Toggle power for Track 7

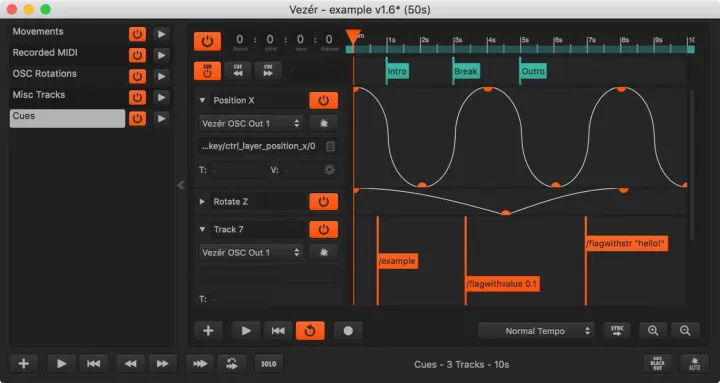[324, 229]
